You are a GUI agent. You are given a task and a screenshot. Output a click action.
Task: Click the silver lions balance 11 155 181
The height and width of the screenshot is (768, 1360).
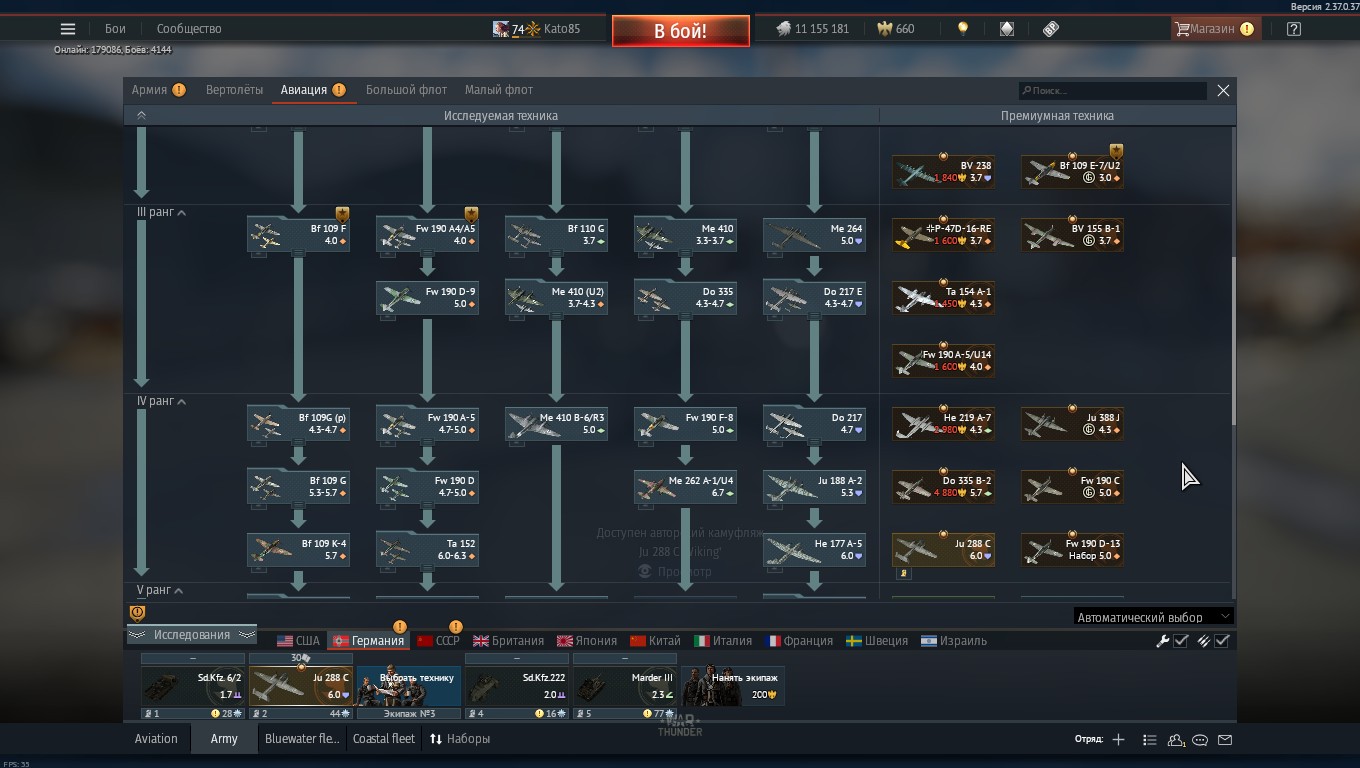coord(812,29)
